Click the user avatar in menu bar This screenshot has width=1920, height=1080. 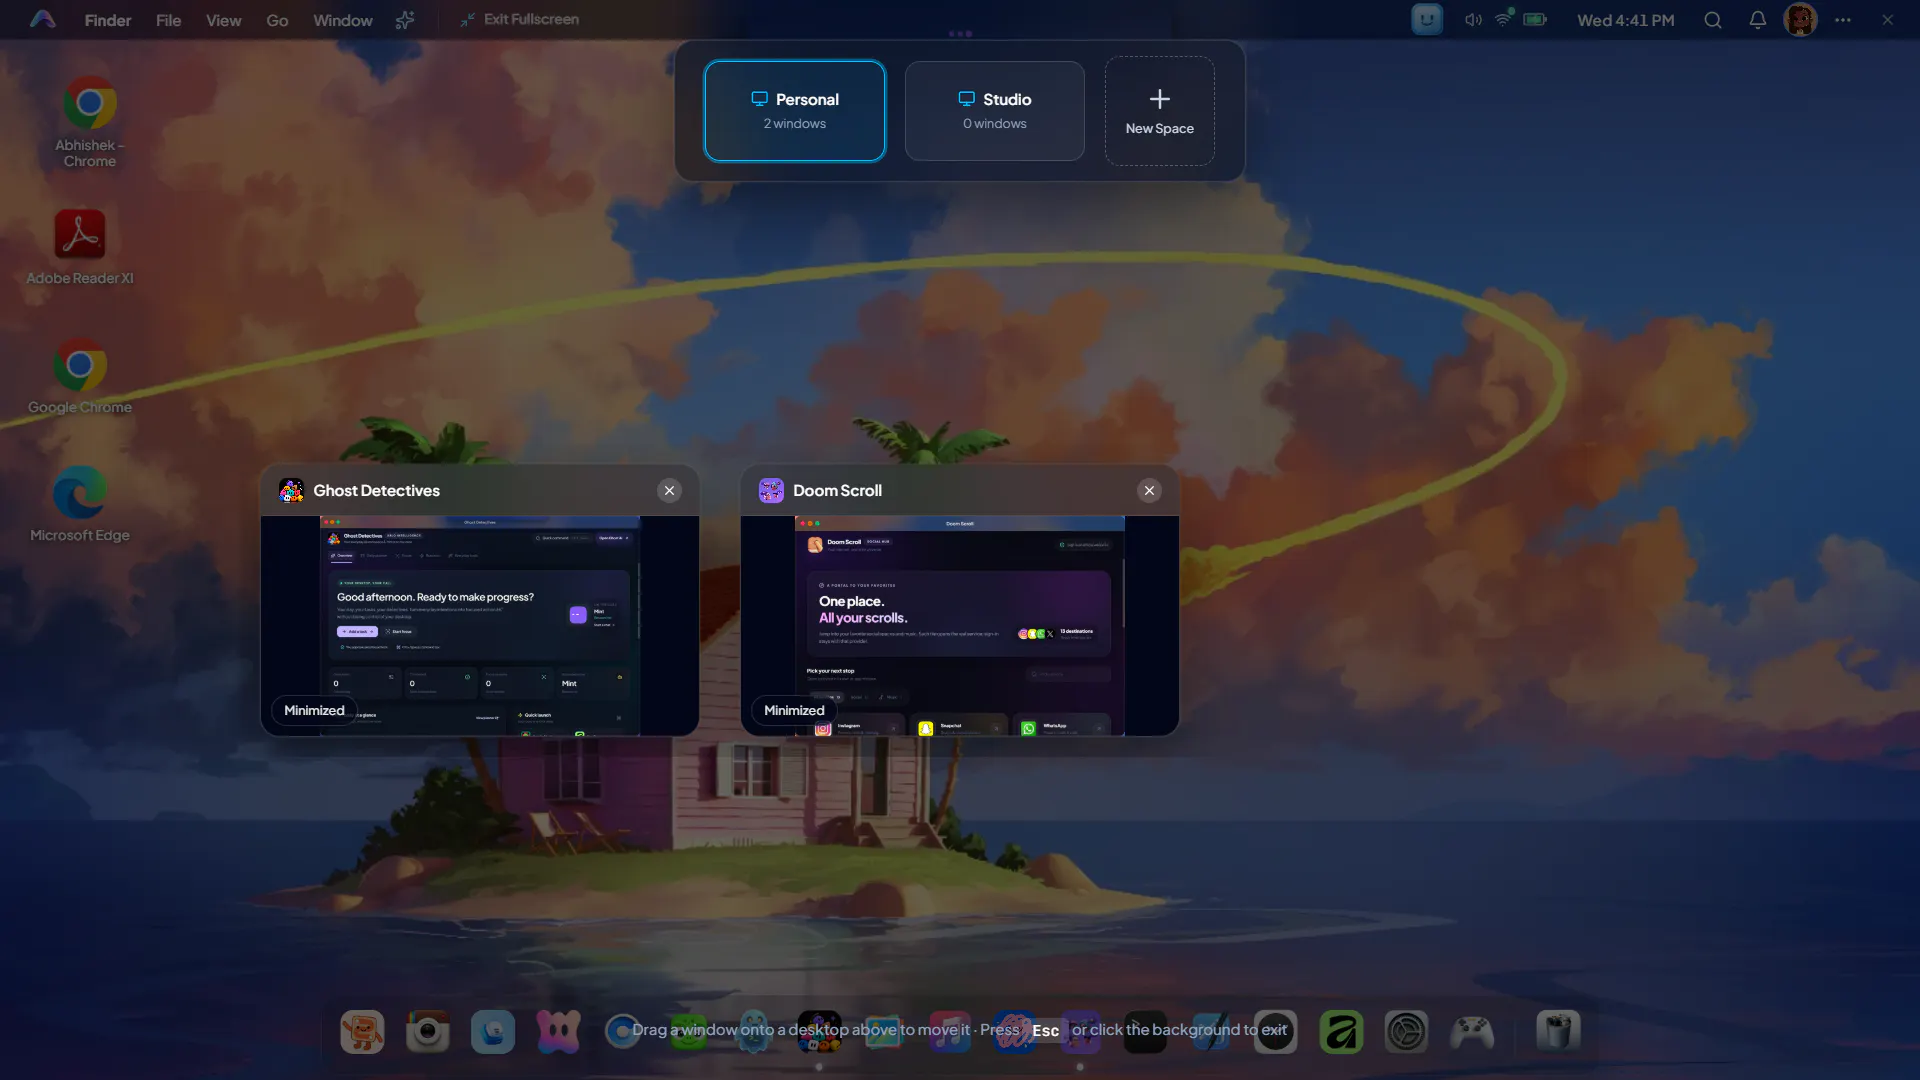[1801, 20]
